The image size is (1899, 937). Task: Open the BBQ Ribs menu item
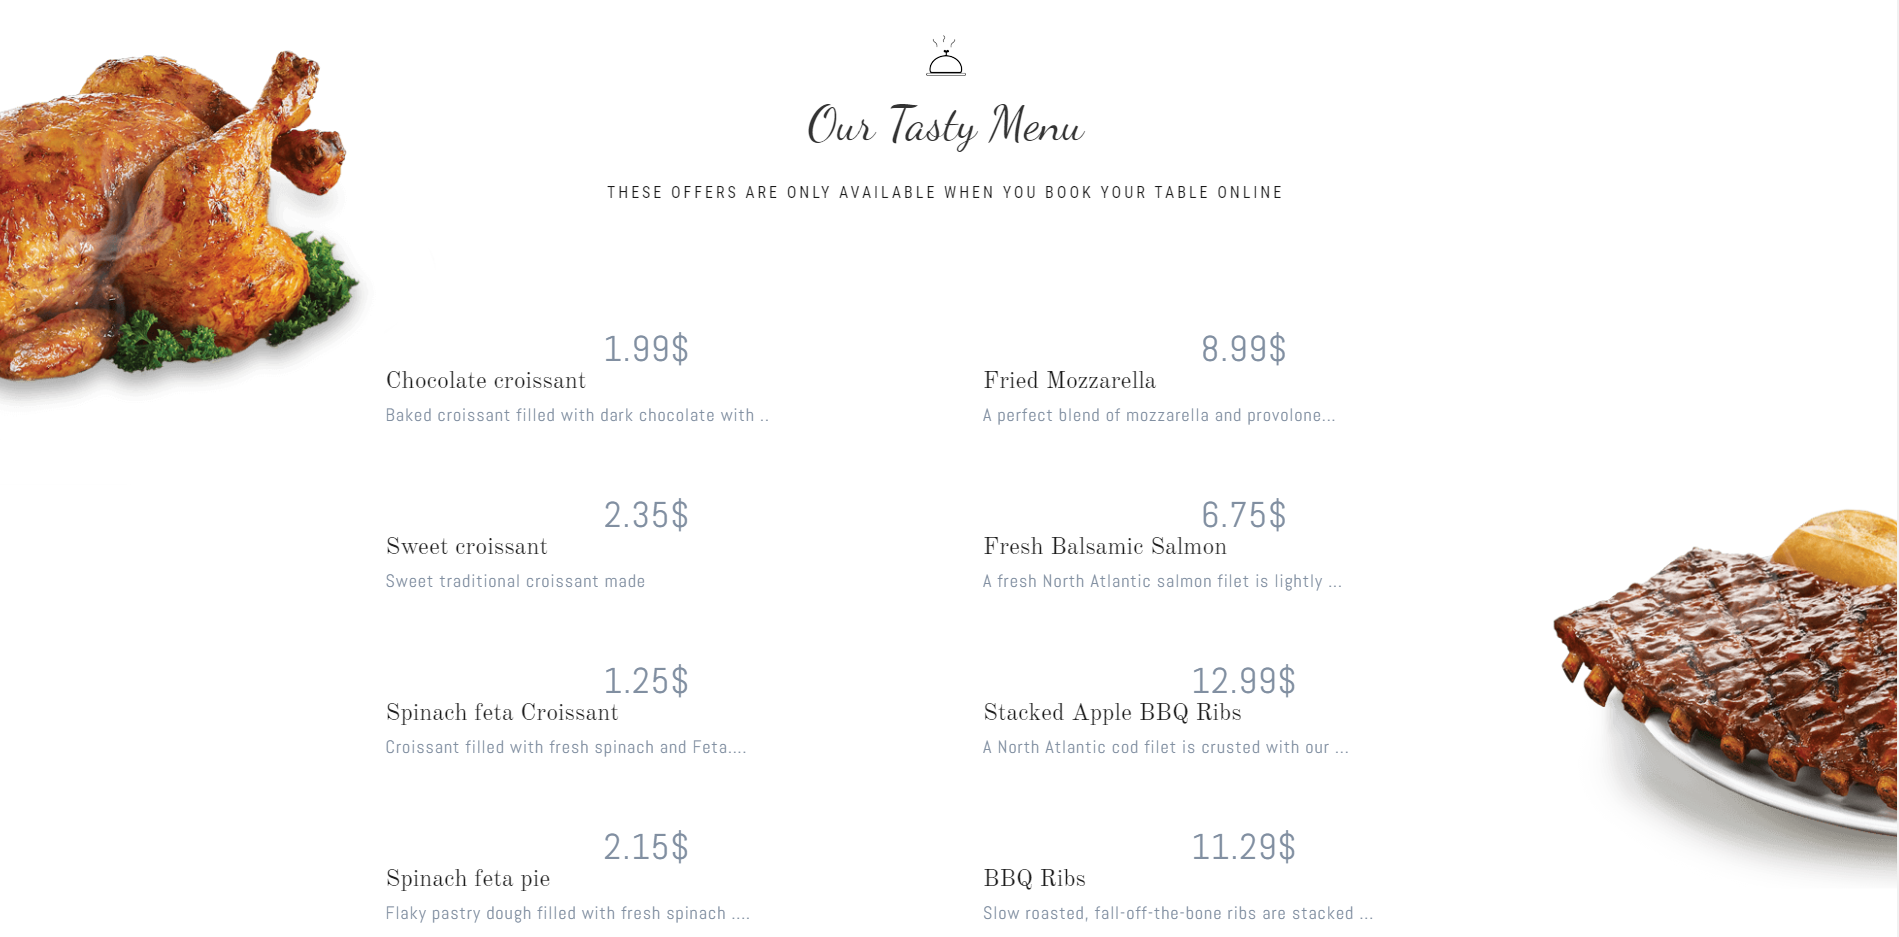click(x=1034, y=879)
